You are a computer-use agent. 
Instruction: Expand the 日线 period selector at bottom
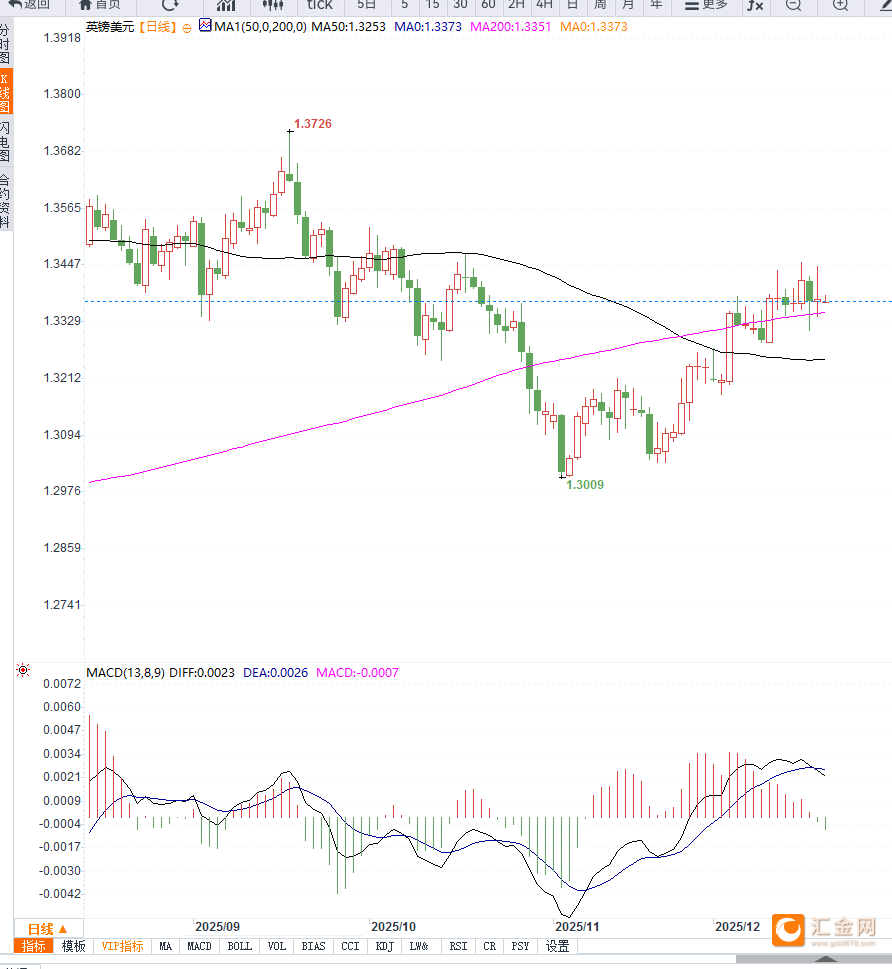pyautogui.click(x=48, y=928)
